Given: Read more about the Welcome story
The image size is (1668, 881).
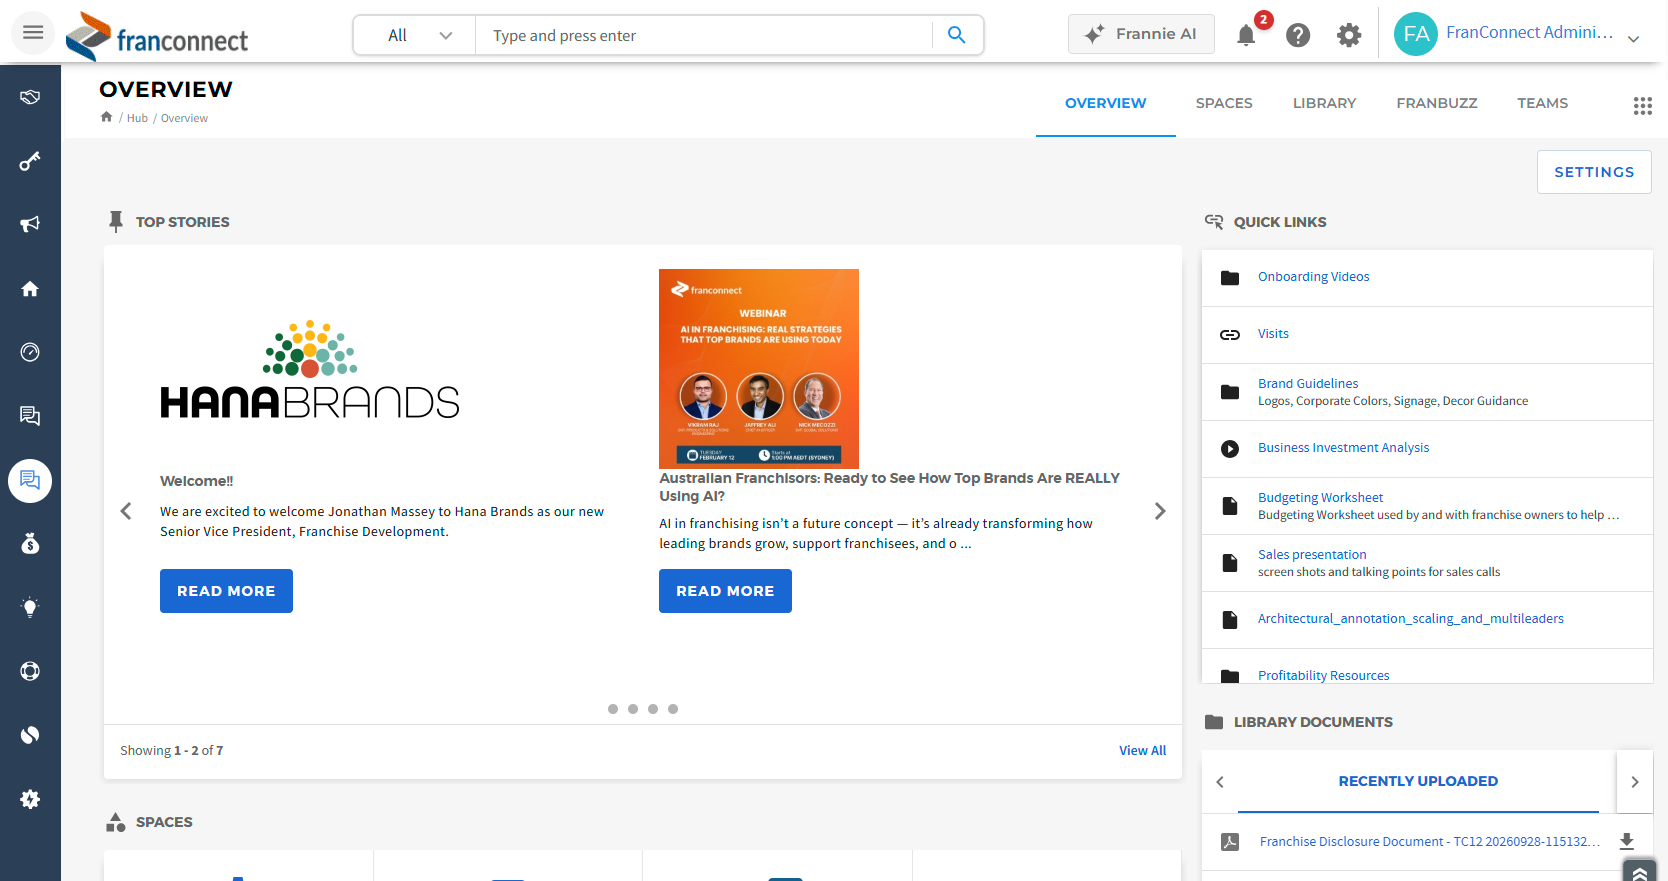Looking at the screenshot, I should click(226, 591).
